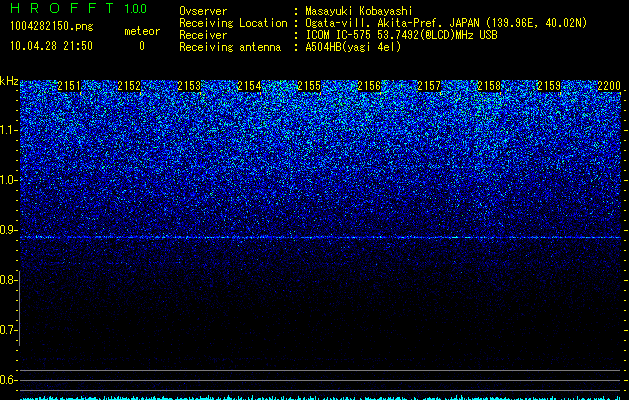Click the 0.6 kHz axis label

click(x=7, y=380)
